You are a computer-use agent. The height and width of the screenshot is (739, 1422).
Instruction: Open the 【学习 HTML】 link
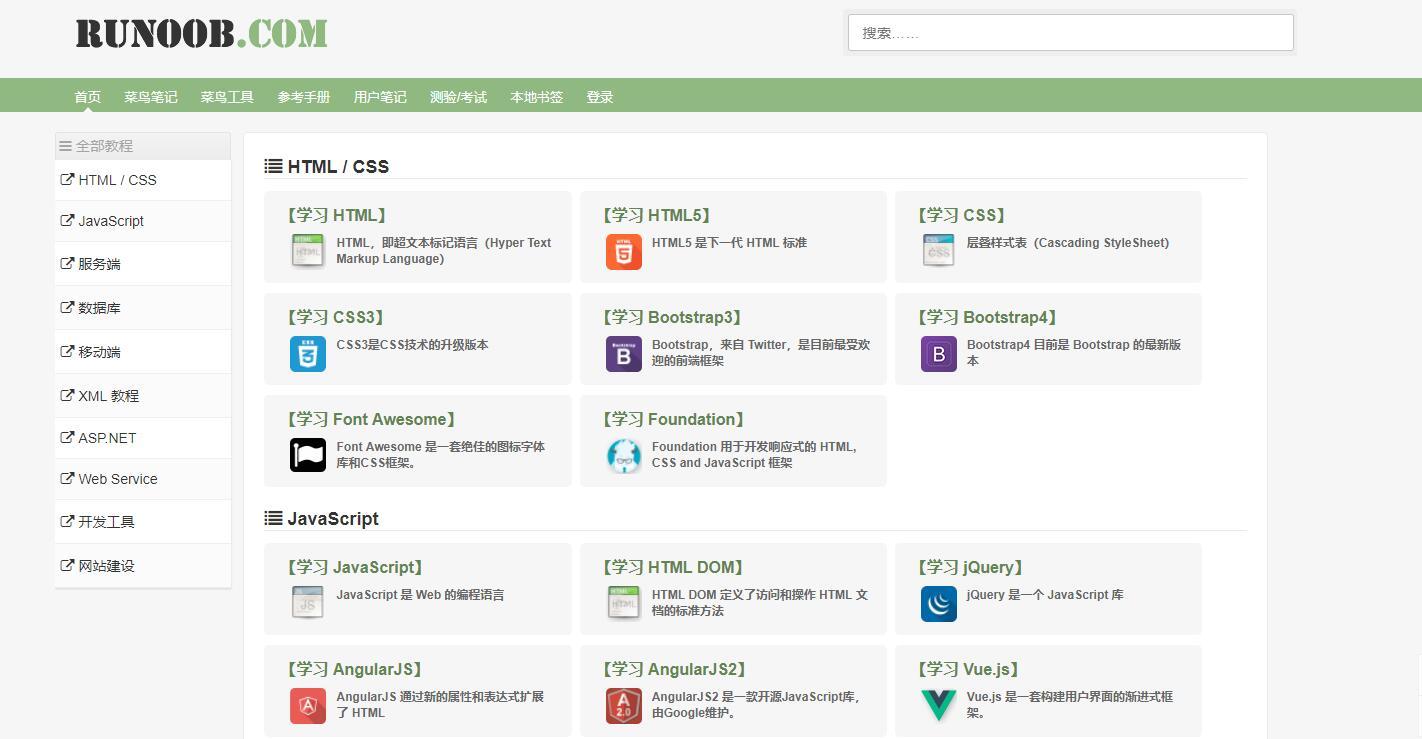point(336,215)
